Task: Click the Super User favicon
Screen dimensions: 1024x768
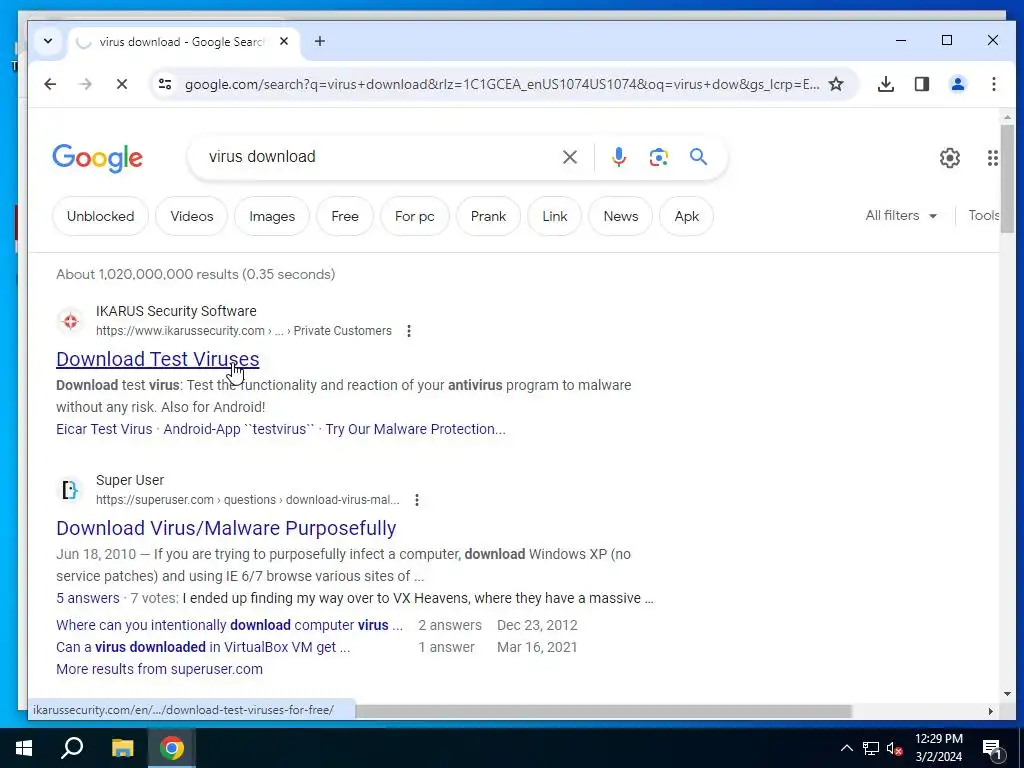Action: click(70, 490)
